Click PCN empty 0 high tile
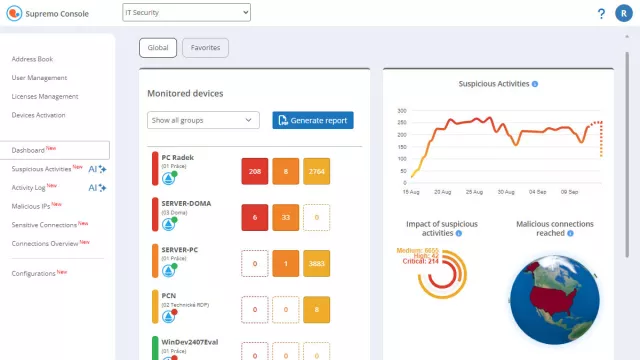Viewport: 640px width, 360px height. point(286,310)
